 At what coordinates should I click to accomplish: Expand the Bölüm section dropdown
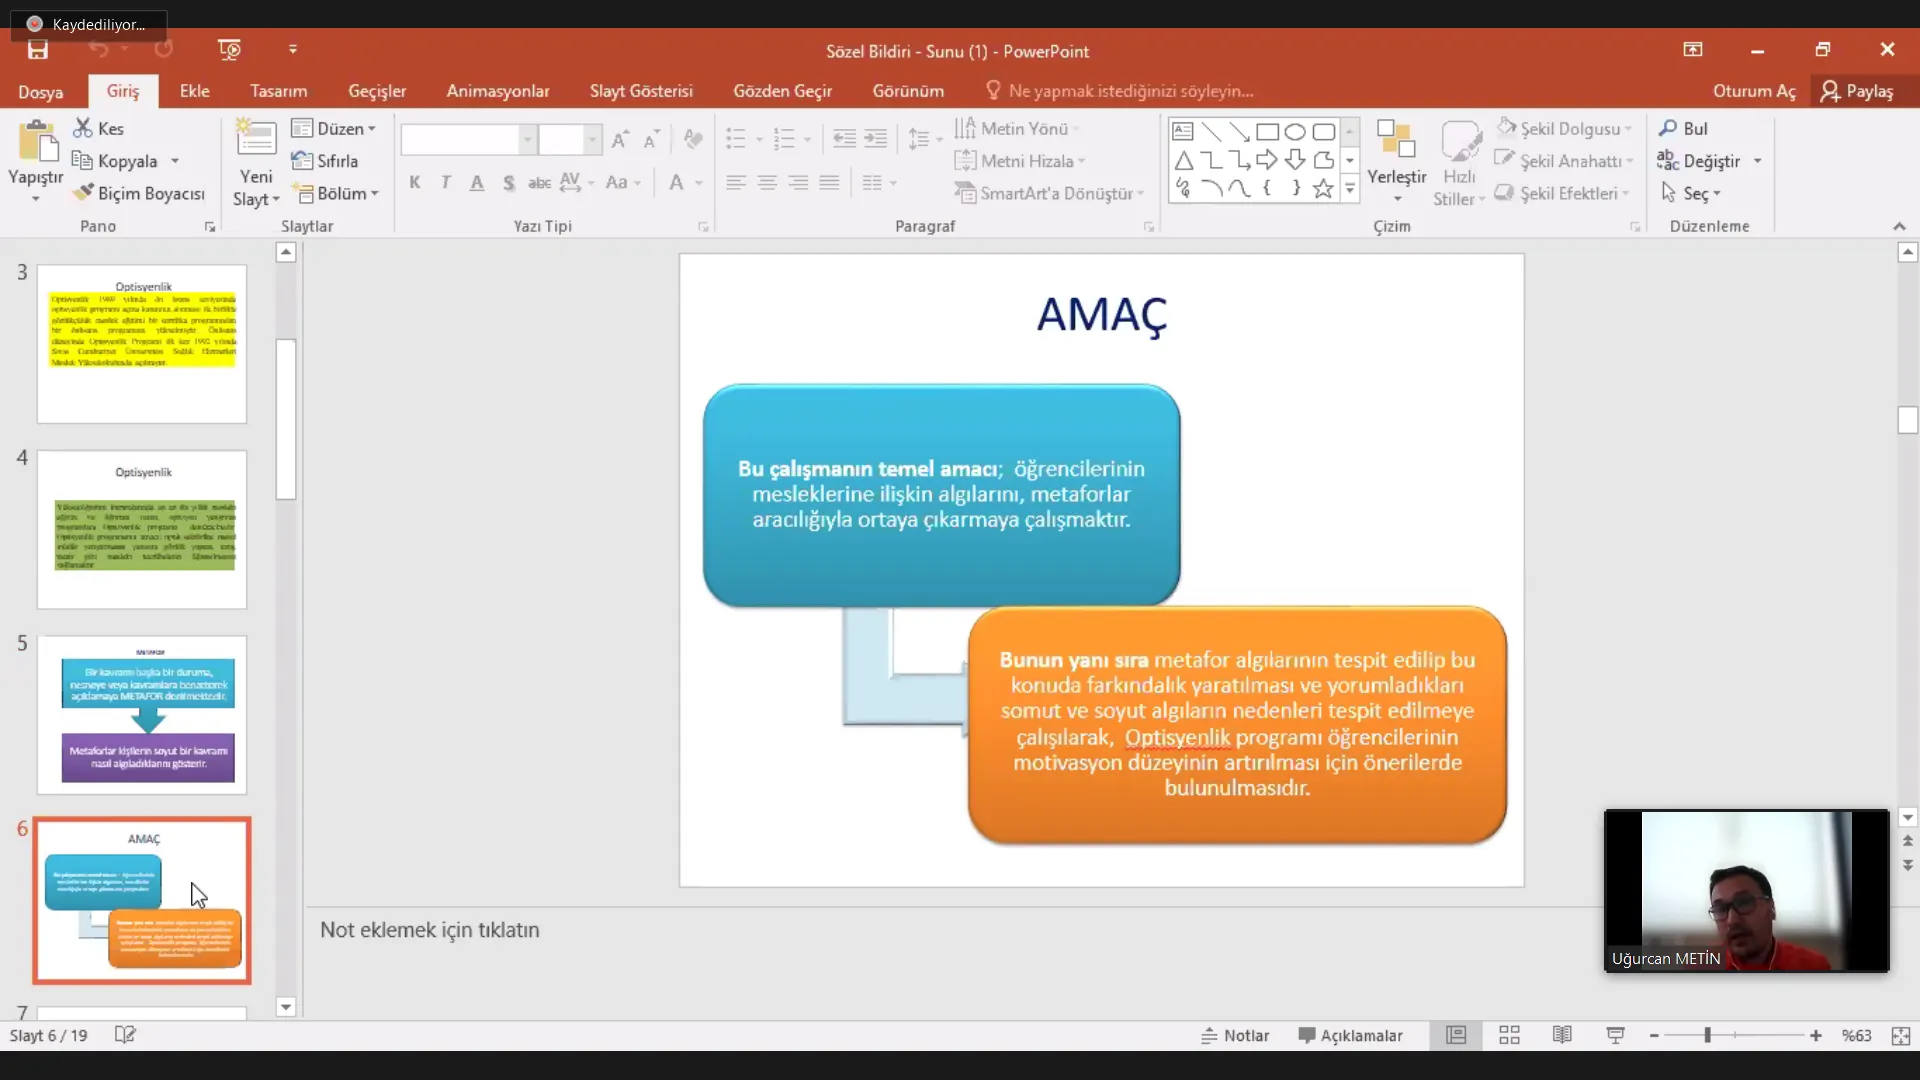[x=336, y=193]
